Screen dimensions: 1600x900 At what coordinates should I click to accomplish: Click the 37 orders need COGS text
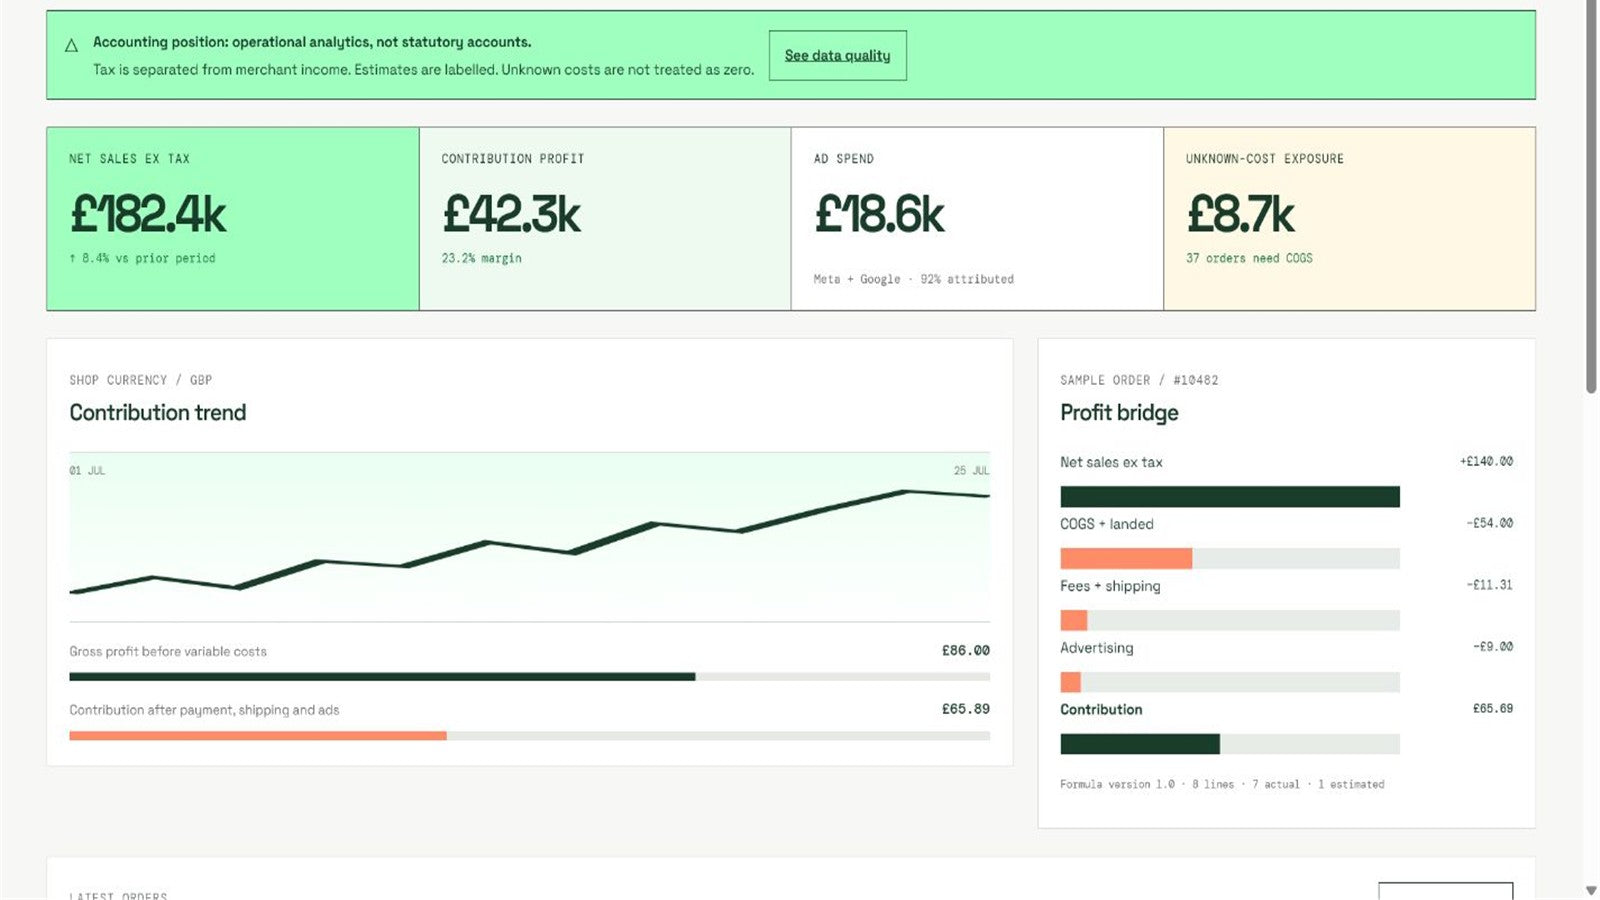(x=1249, y=258)
